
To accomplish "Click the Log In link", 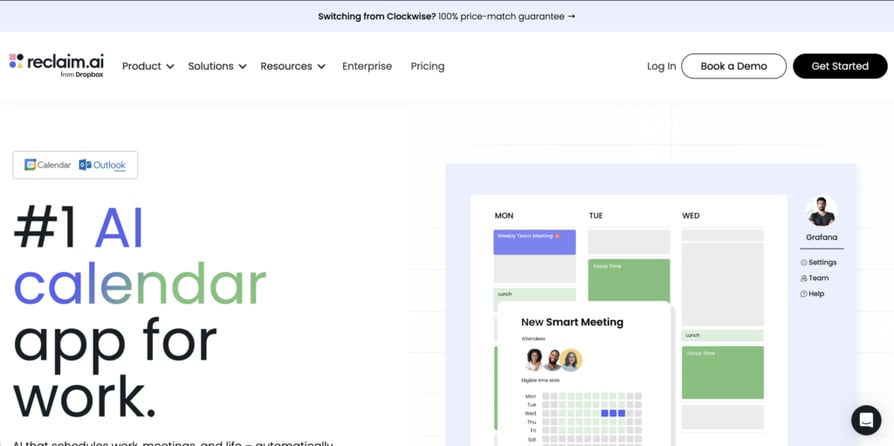I will (x=661, y=66).
